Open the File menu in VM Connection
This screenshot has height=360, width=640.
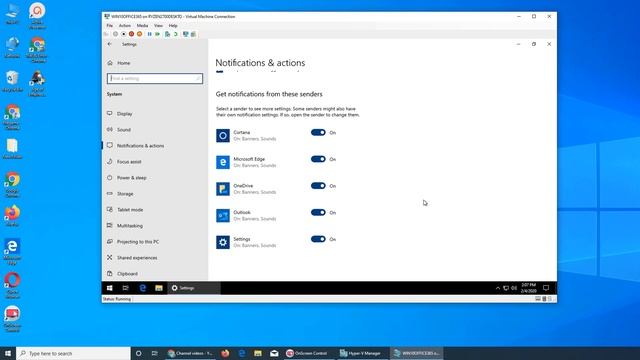click(109, 25)
